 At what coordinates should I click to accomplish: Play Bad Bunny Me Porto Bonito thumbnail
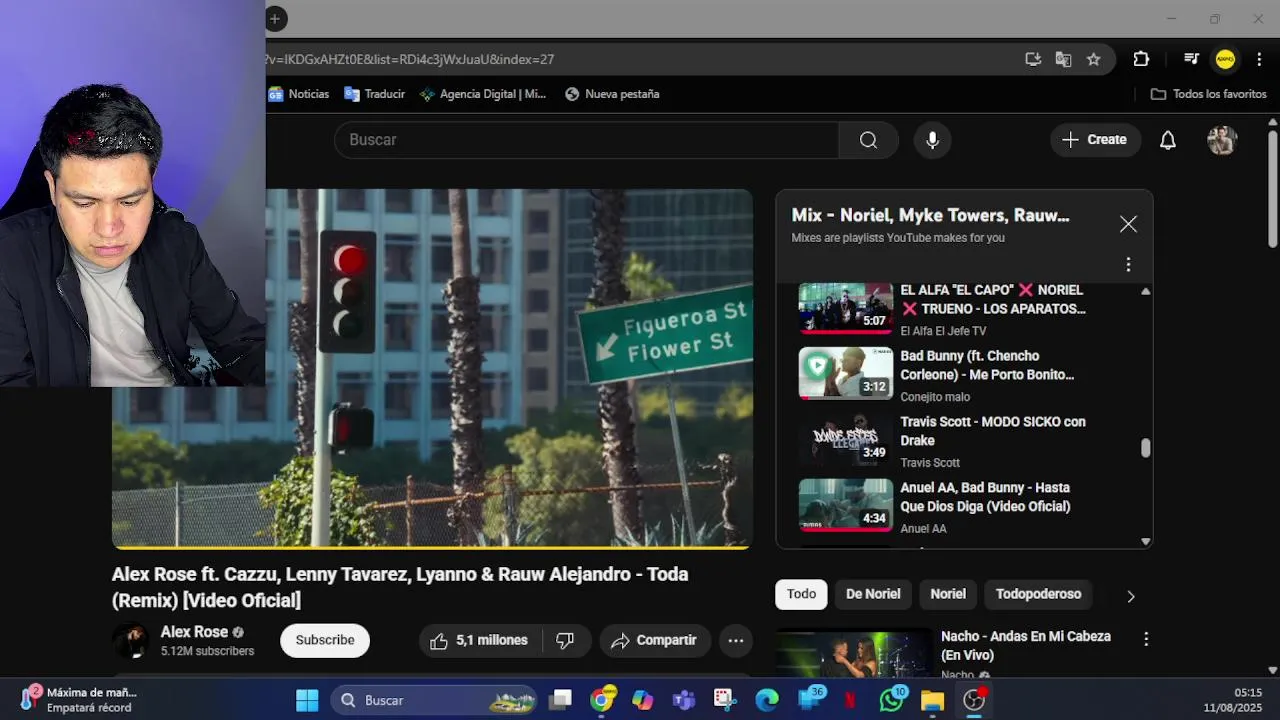(x=846, y=373)
